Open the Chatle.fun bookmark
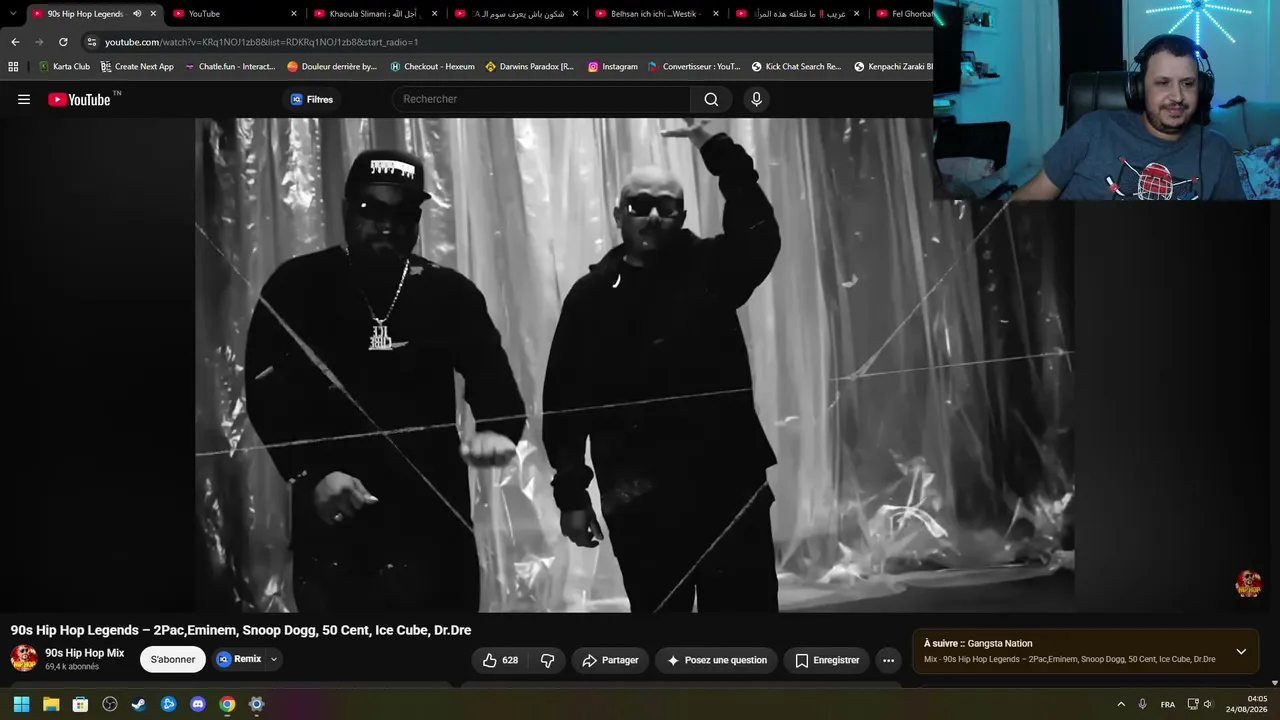1280x720 pixels. click(230, 67)
